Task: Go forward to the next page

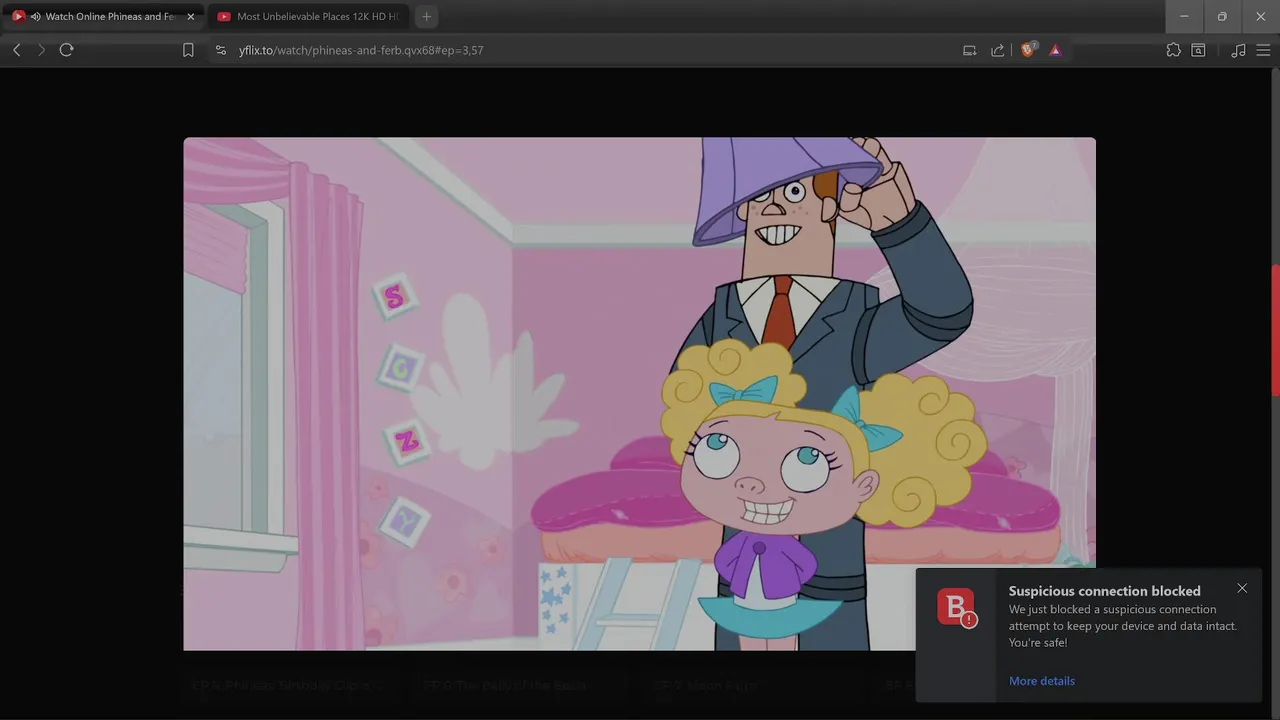Action: (x=41, y=50)
